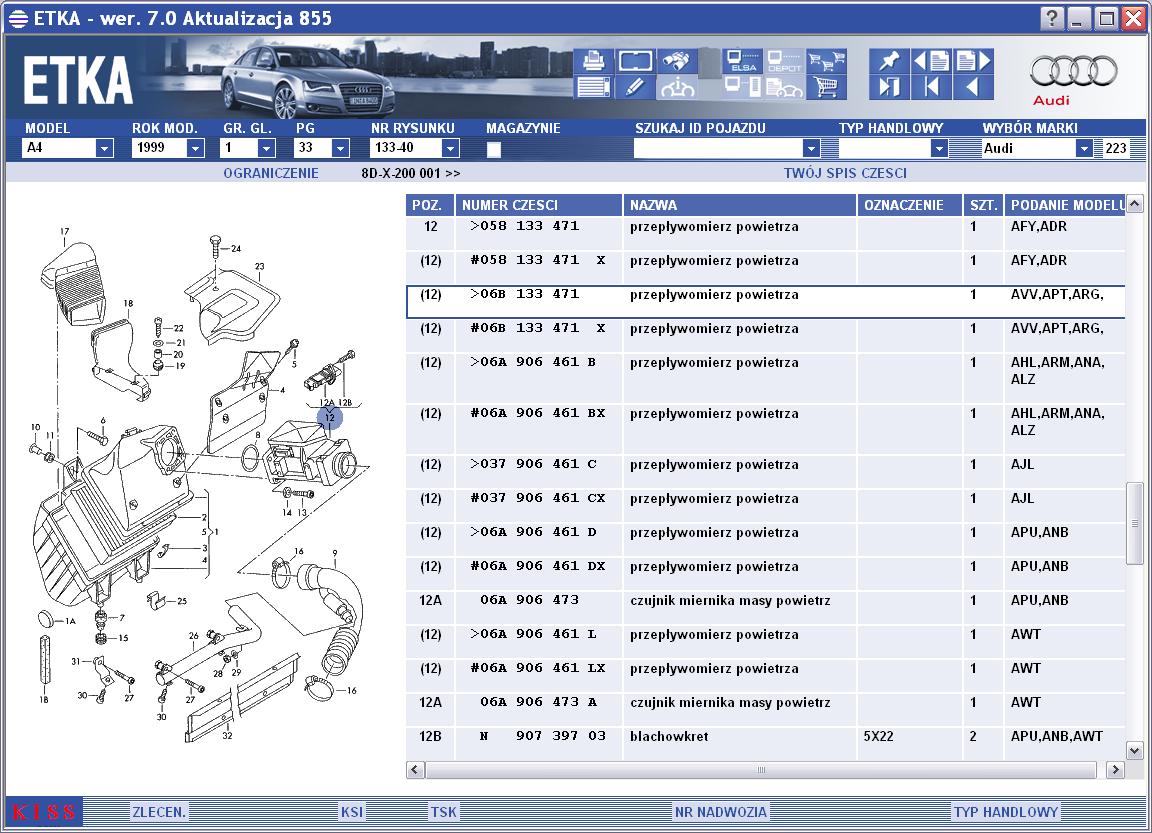Expand the PG dropdown showing 33
Image resolution: width=1152 pixels, height=833 pixels.
[x=339, y=148]
